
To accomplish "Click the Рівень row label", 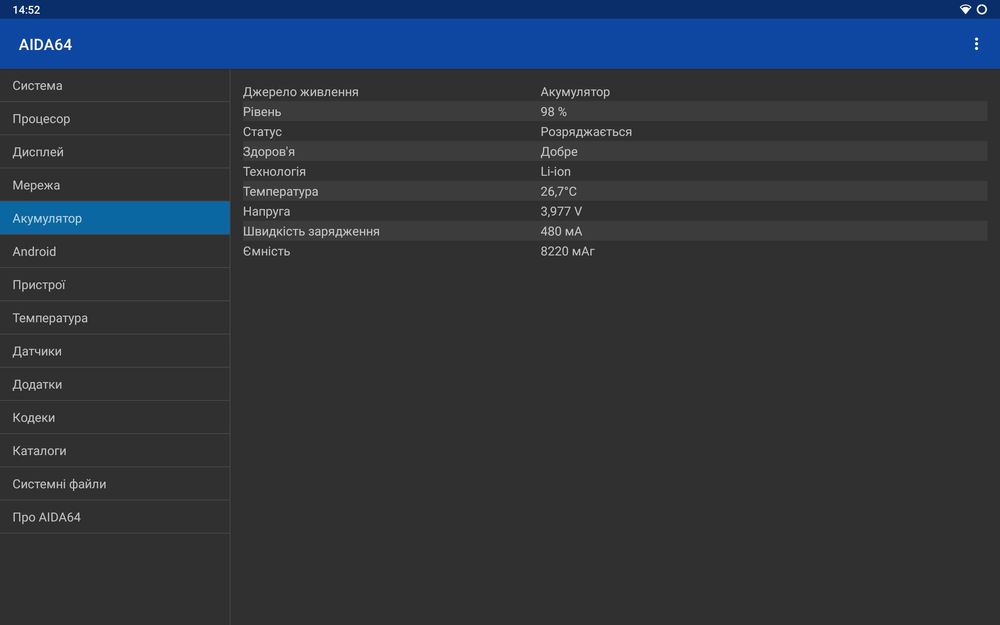I will 261,112.
